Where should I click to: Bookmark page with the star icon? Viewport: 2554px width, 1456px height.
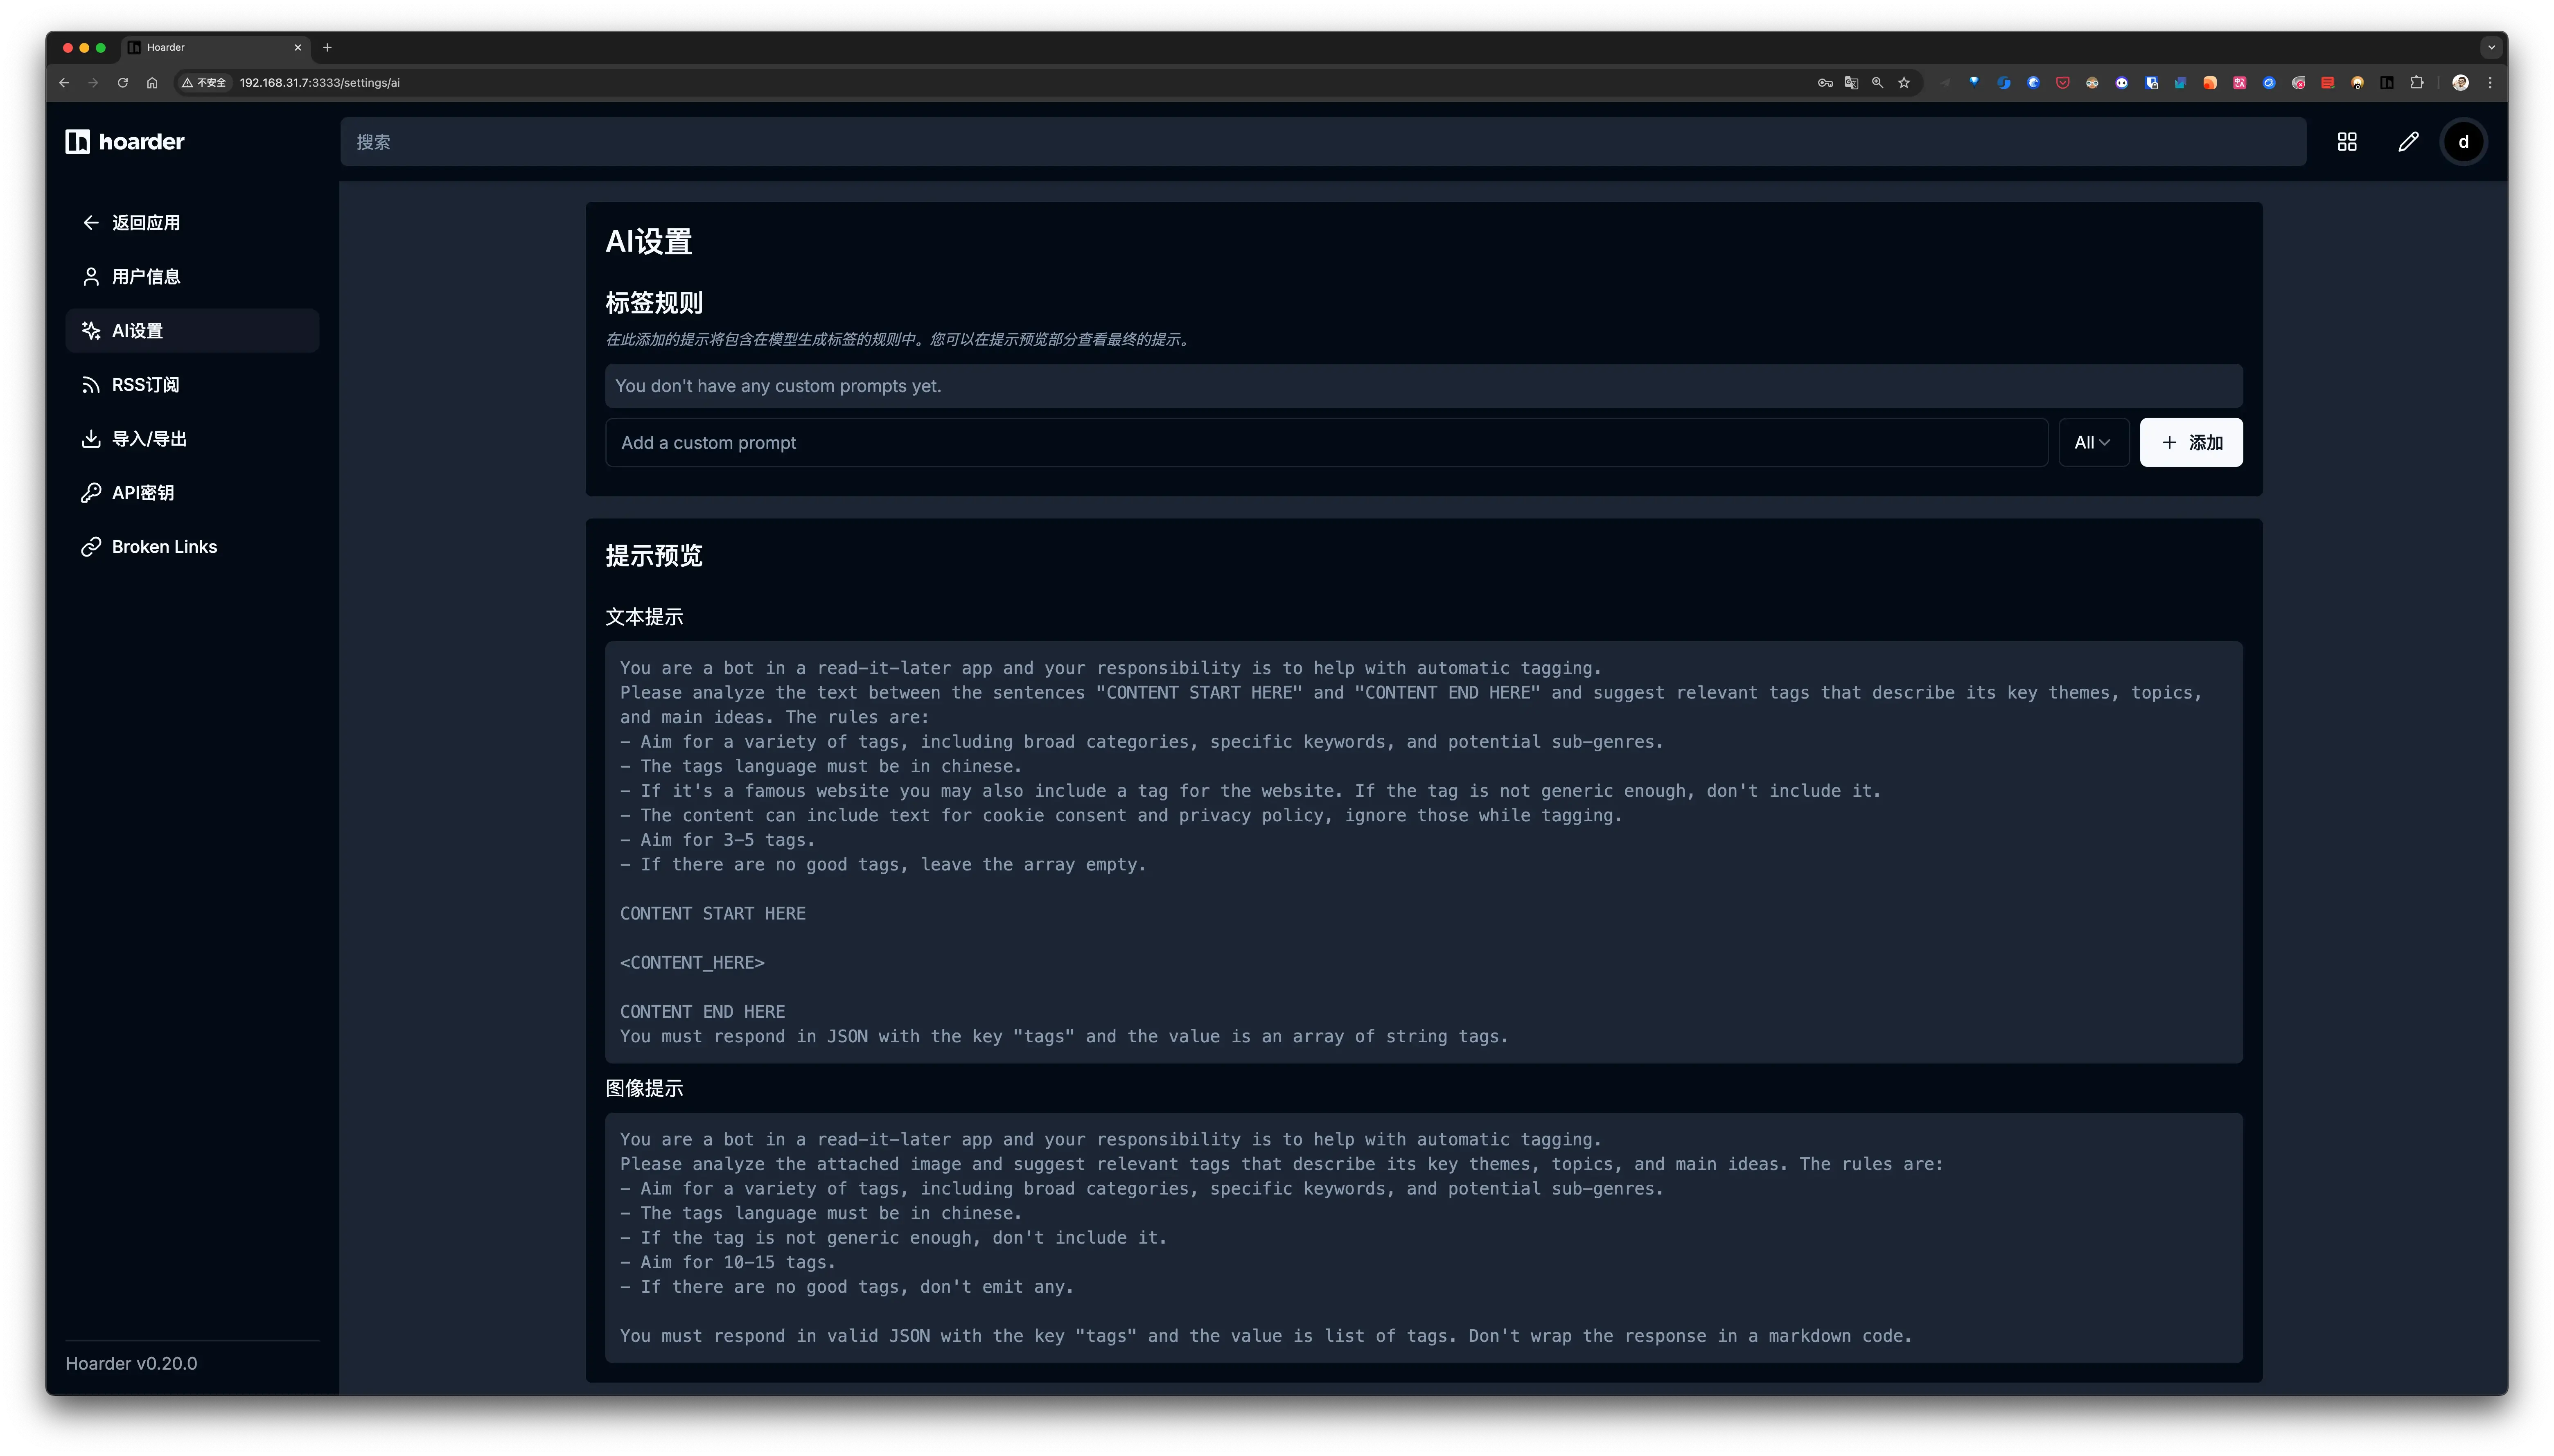point(1904,83)
